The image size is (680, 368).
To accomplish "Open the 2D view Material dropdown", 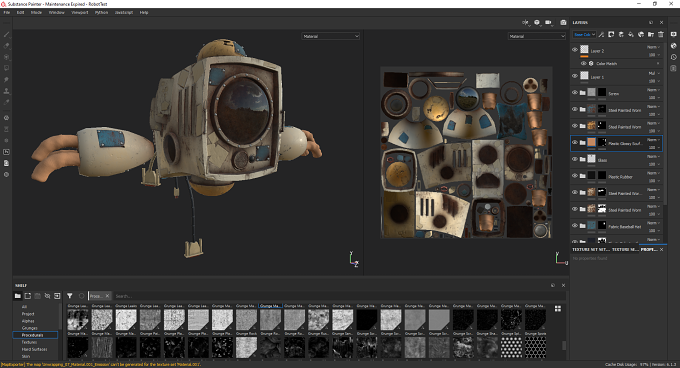I will tap(537, 36).
